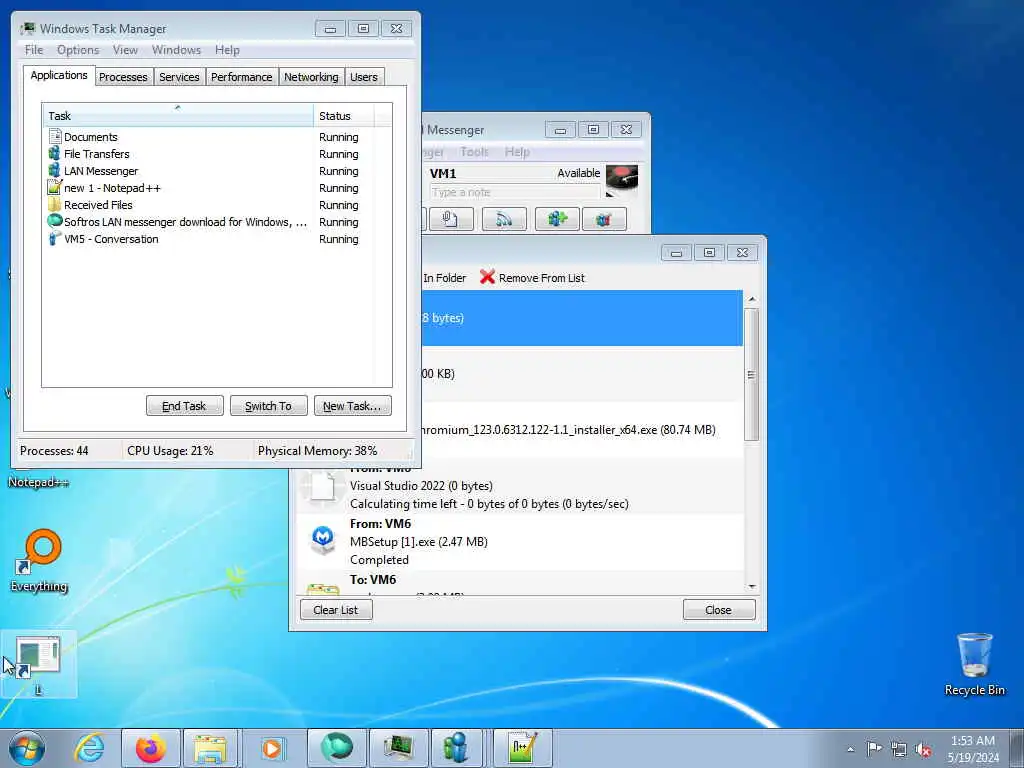Click the Switch To button
Screen dimensions: 1024x768
[268, 406]
